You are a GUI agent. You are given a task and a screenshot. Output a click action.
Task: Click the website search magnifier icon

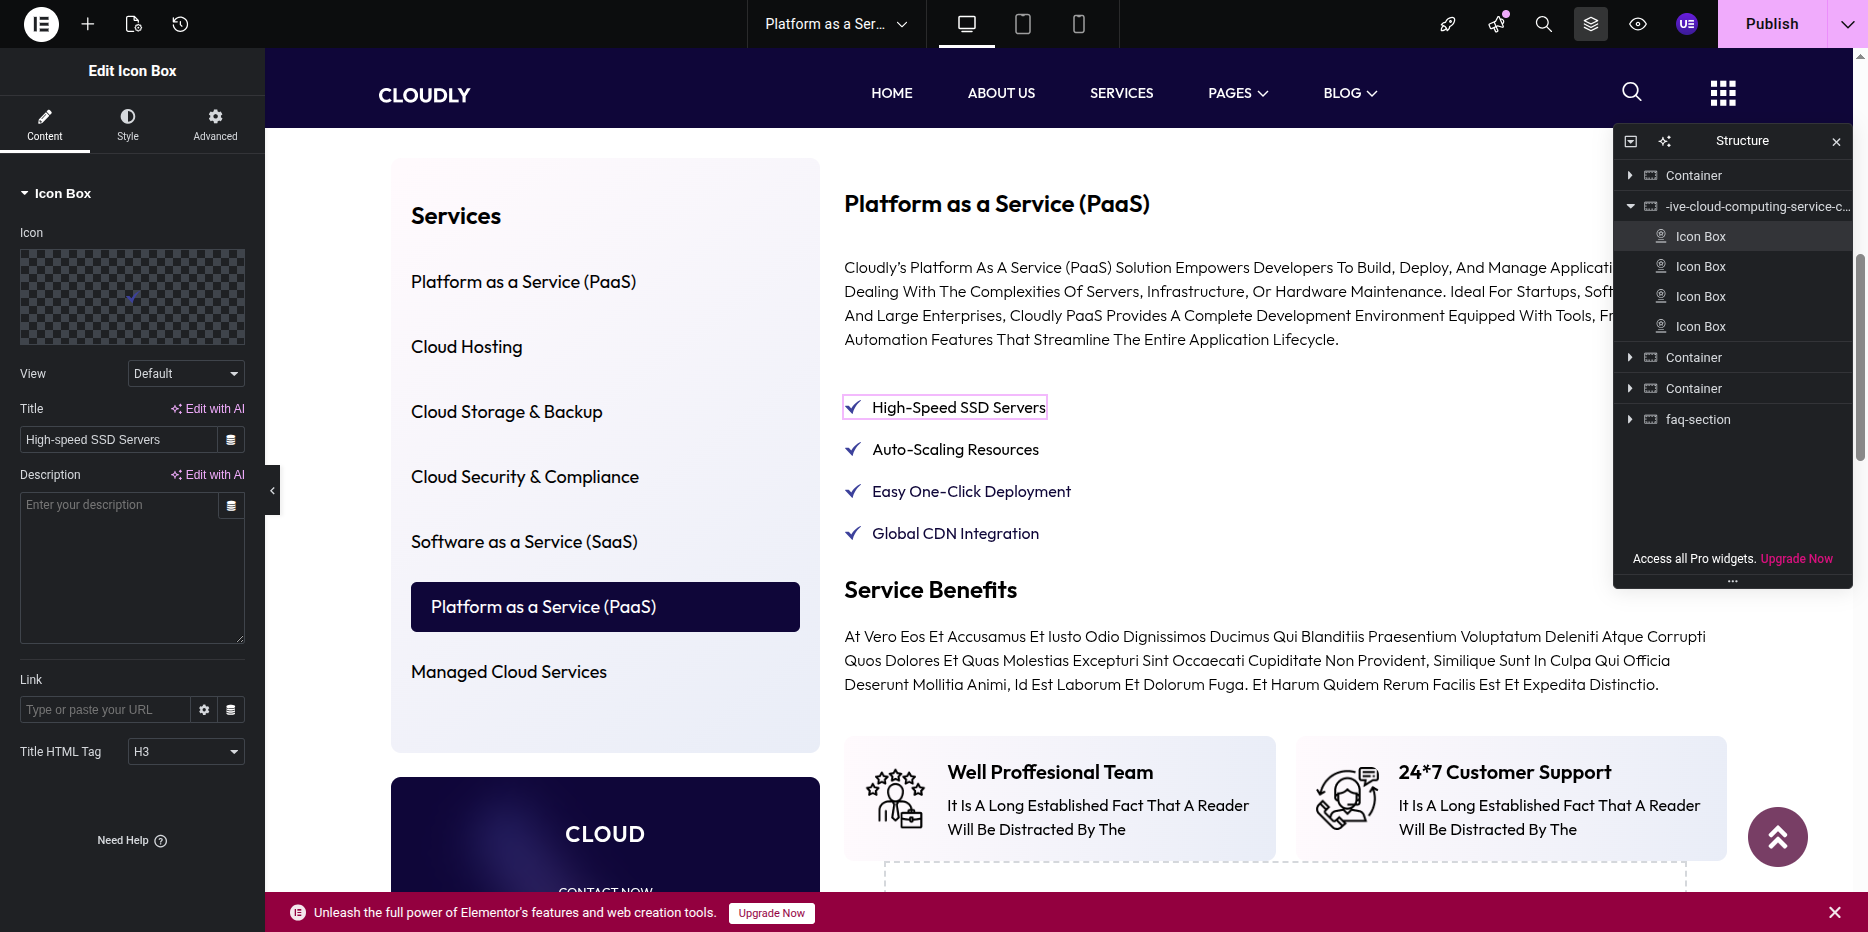[1632, 92]
